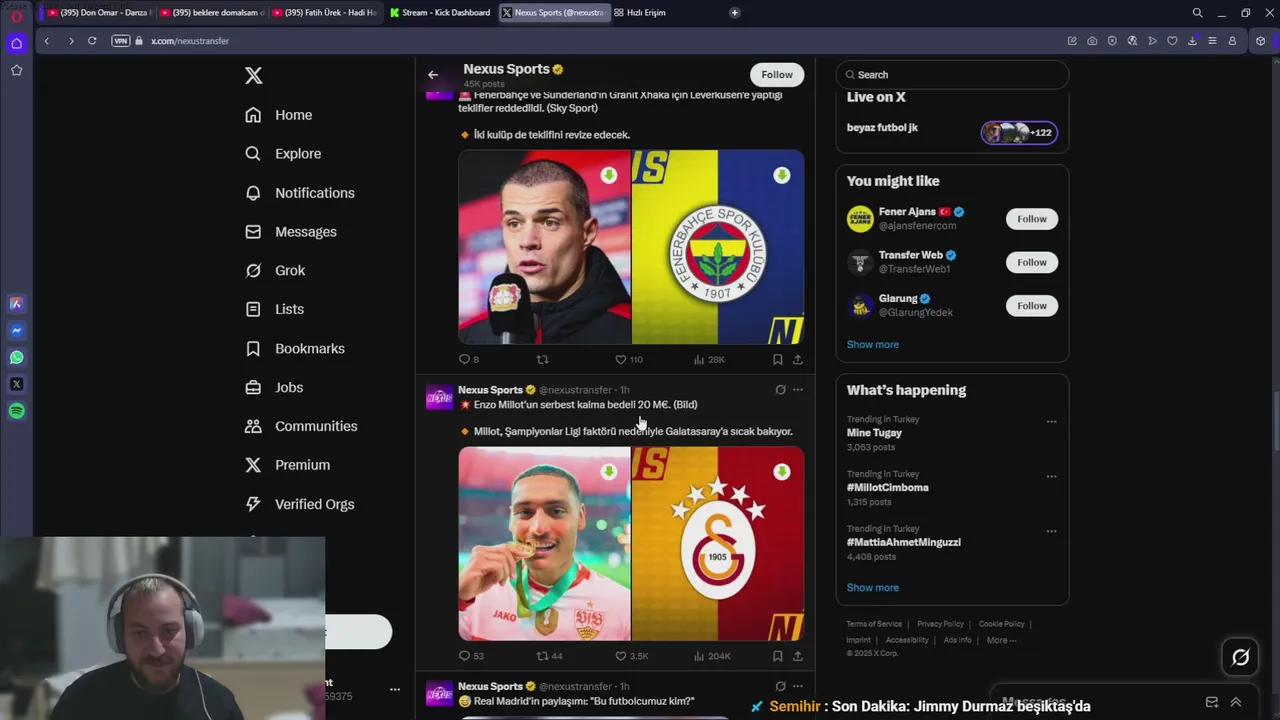Open Verified Orgs
The height and width of the screenshot is (720, 1280).
click(x=300, y=505)
